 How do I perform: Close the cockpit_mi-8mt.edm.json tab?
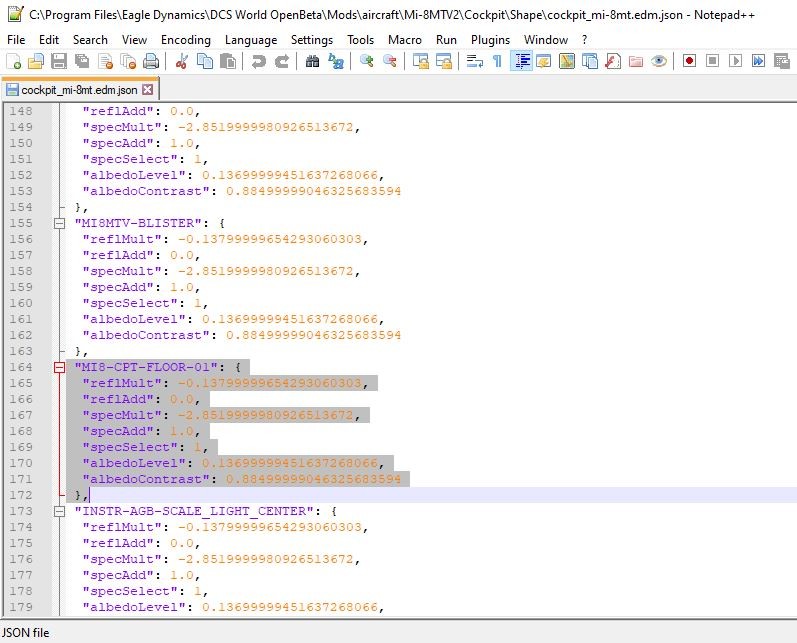point(147,90)
